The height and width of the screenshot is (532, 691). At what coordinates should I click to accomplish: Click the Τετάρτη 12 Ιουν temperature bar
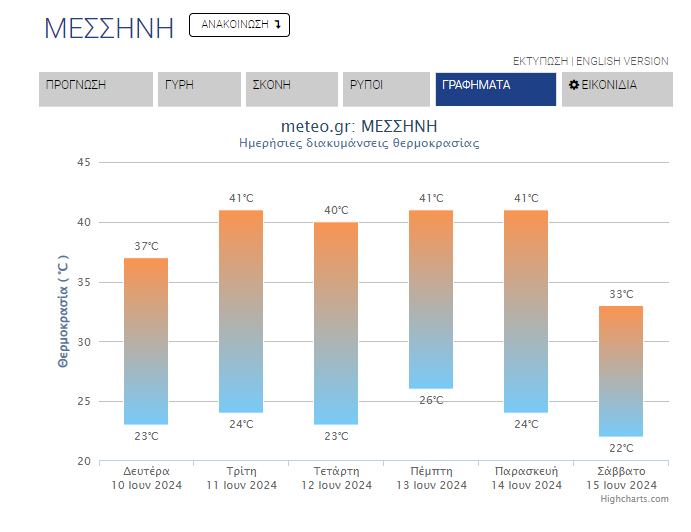(336, 323)
